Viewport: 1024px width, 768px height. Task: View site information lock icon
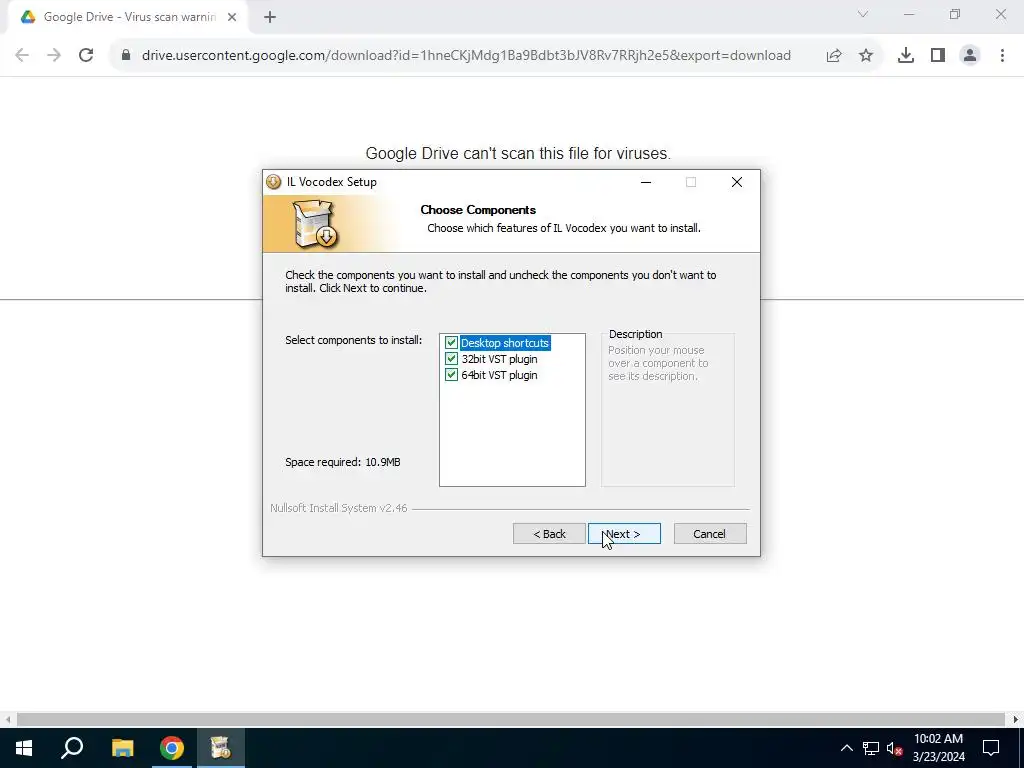click(126, 56)
